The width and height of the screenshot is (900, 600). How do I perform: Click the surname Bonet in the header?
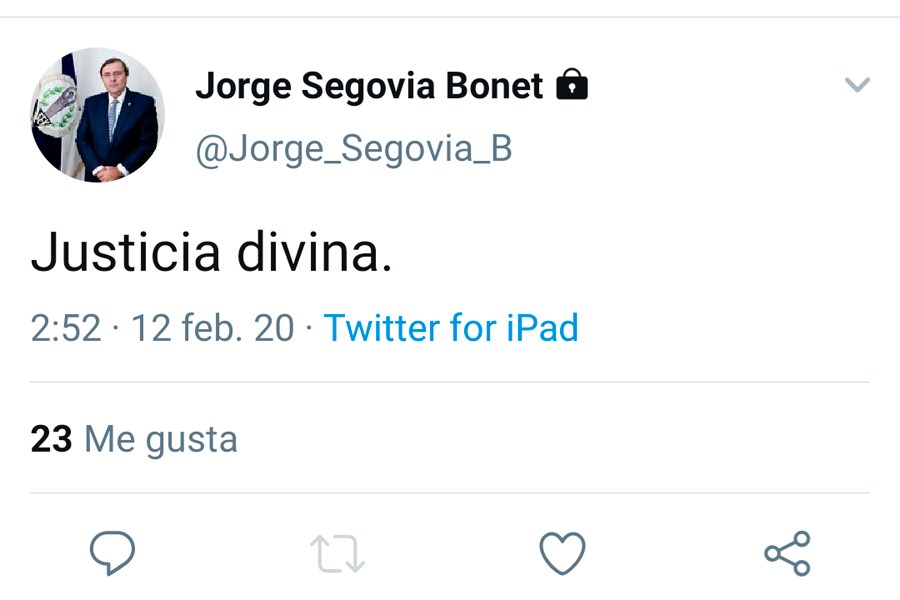494,87
